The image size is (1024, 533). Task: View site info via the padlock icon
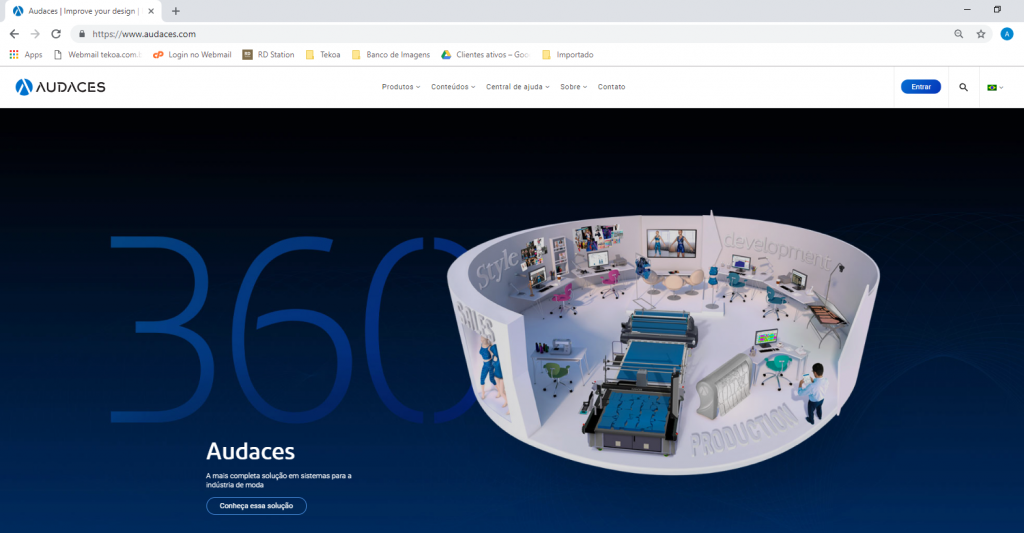[x=82, y=34]
